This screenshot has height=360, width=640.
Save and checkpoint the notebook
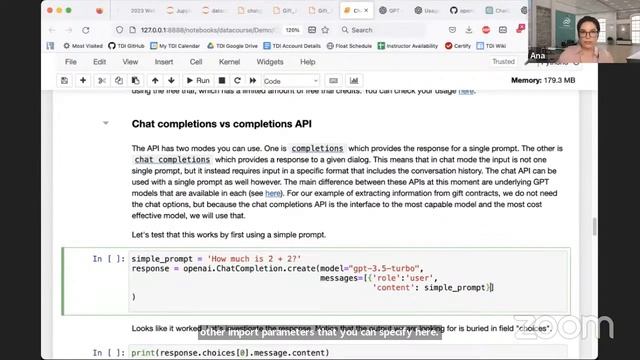pos(64,81)
